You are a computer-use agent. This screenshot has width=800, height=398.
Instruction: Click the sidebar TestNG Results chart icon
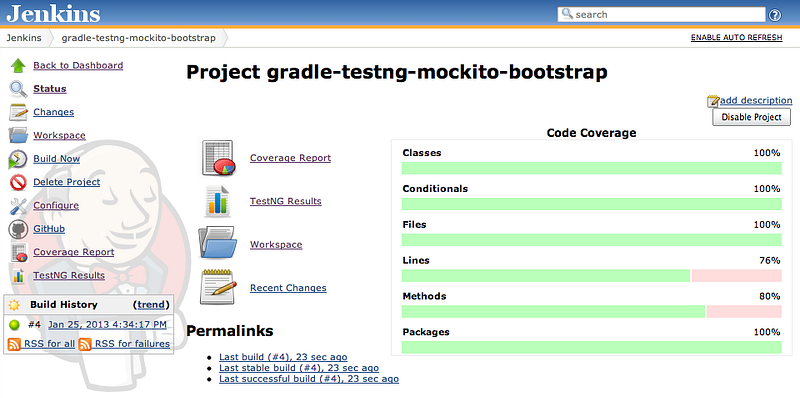(x=18, y=276)
